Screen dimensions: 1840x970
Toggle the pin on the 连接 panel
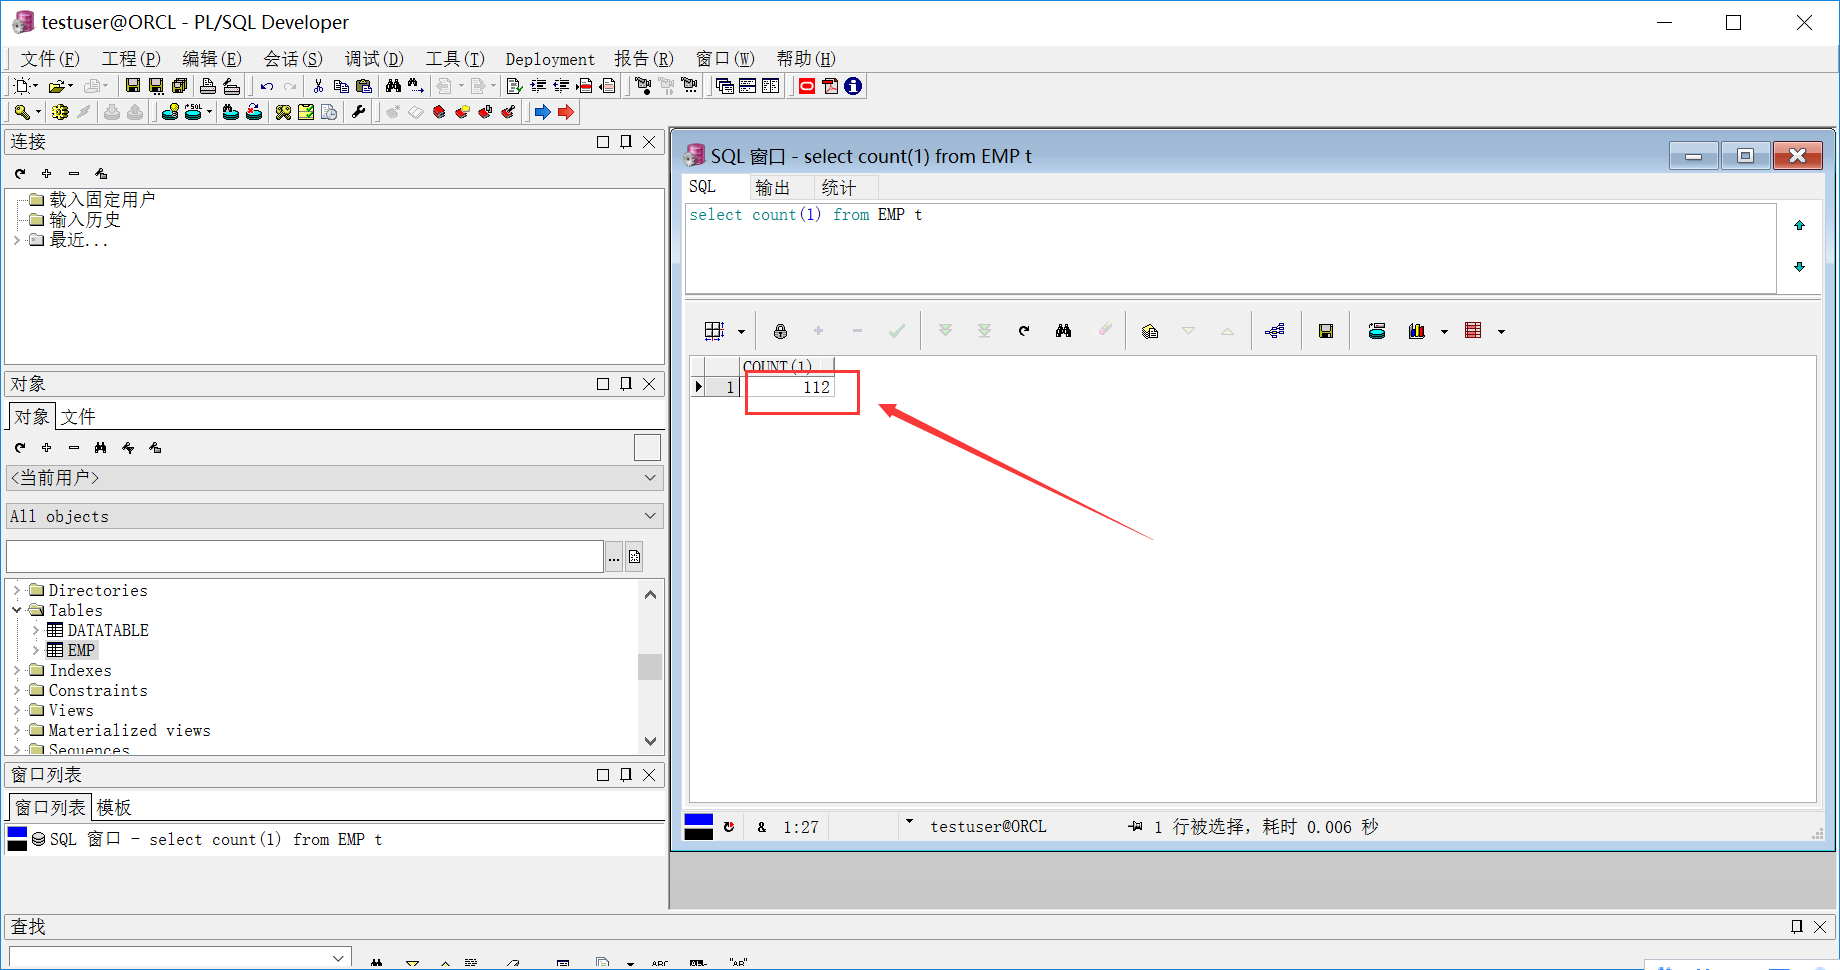tap(626, 142)
